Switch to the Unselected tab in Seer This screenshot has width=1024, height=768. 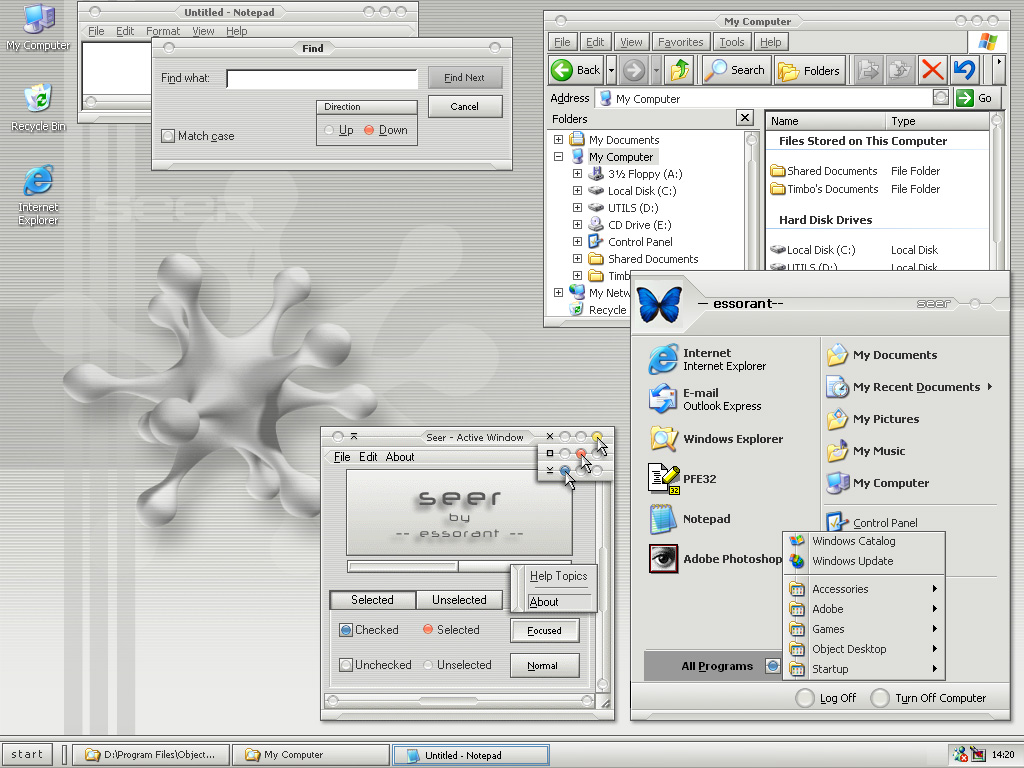click(459, 600)
